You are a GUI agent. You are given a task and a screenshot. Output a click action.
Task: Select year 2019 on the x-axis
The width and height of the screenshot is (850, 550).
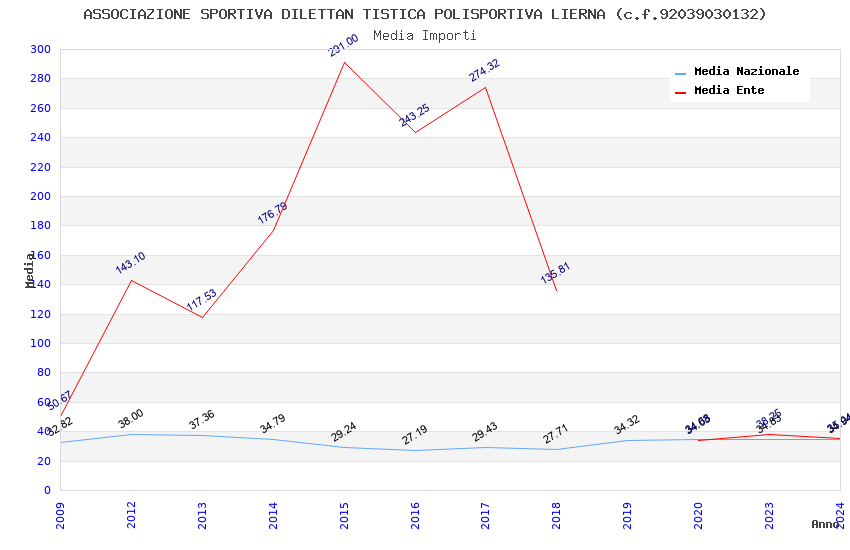click(x=627, y=516)
